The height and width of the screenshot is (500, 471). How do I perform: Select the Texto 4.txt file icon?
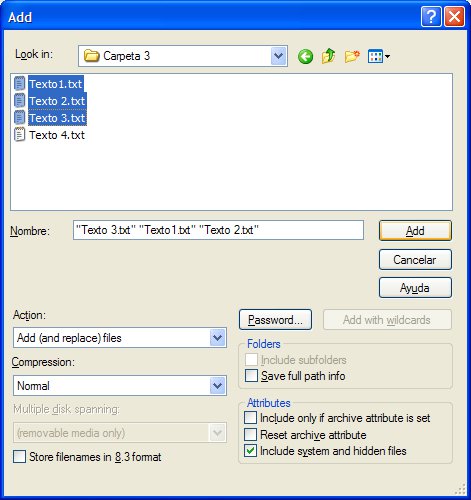click(20, 135)
